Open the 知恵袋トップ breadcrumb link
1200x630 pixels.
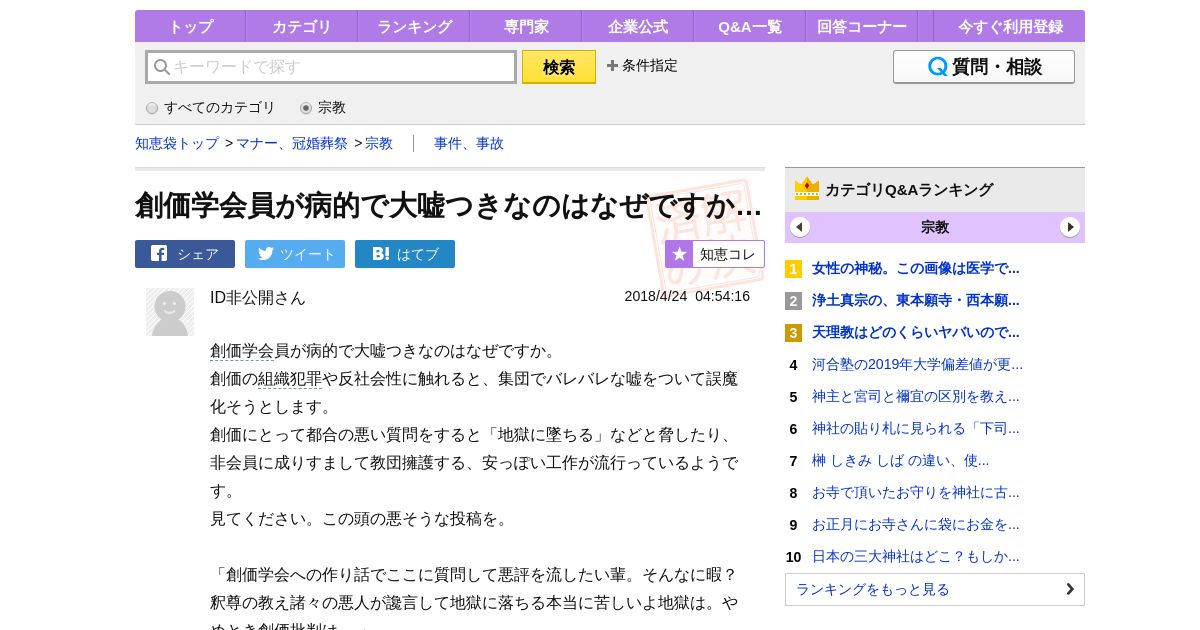tap(177, 143)
